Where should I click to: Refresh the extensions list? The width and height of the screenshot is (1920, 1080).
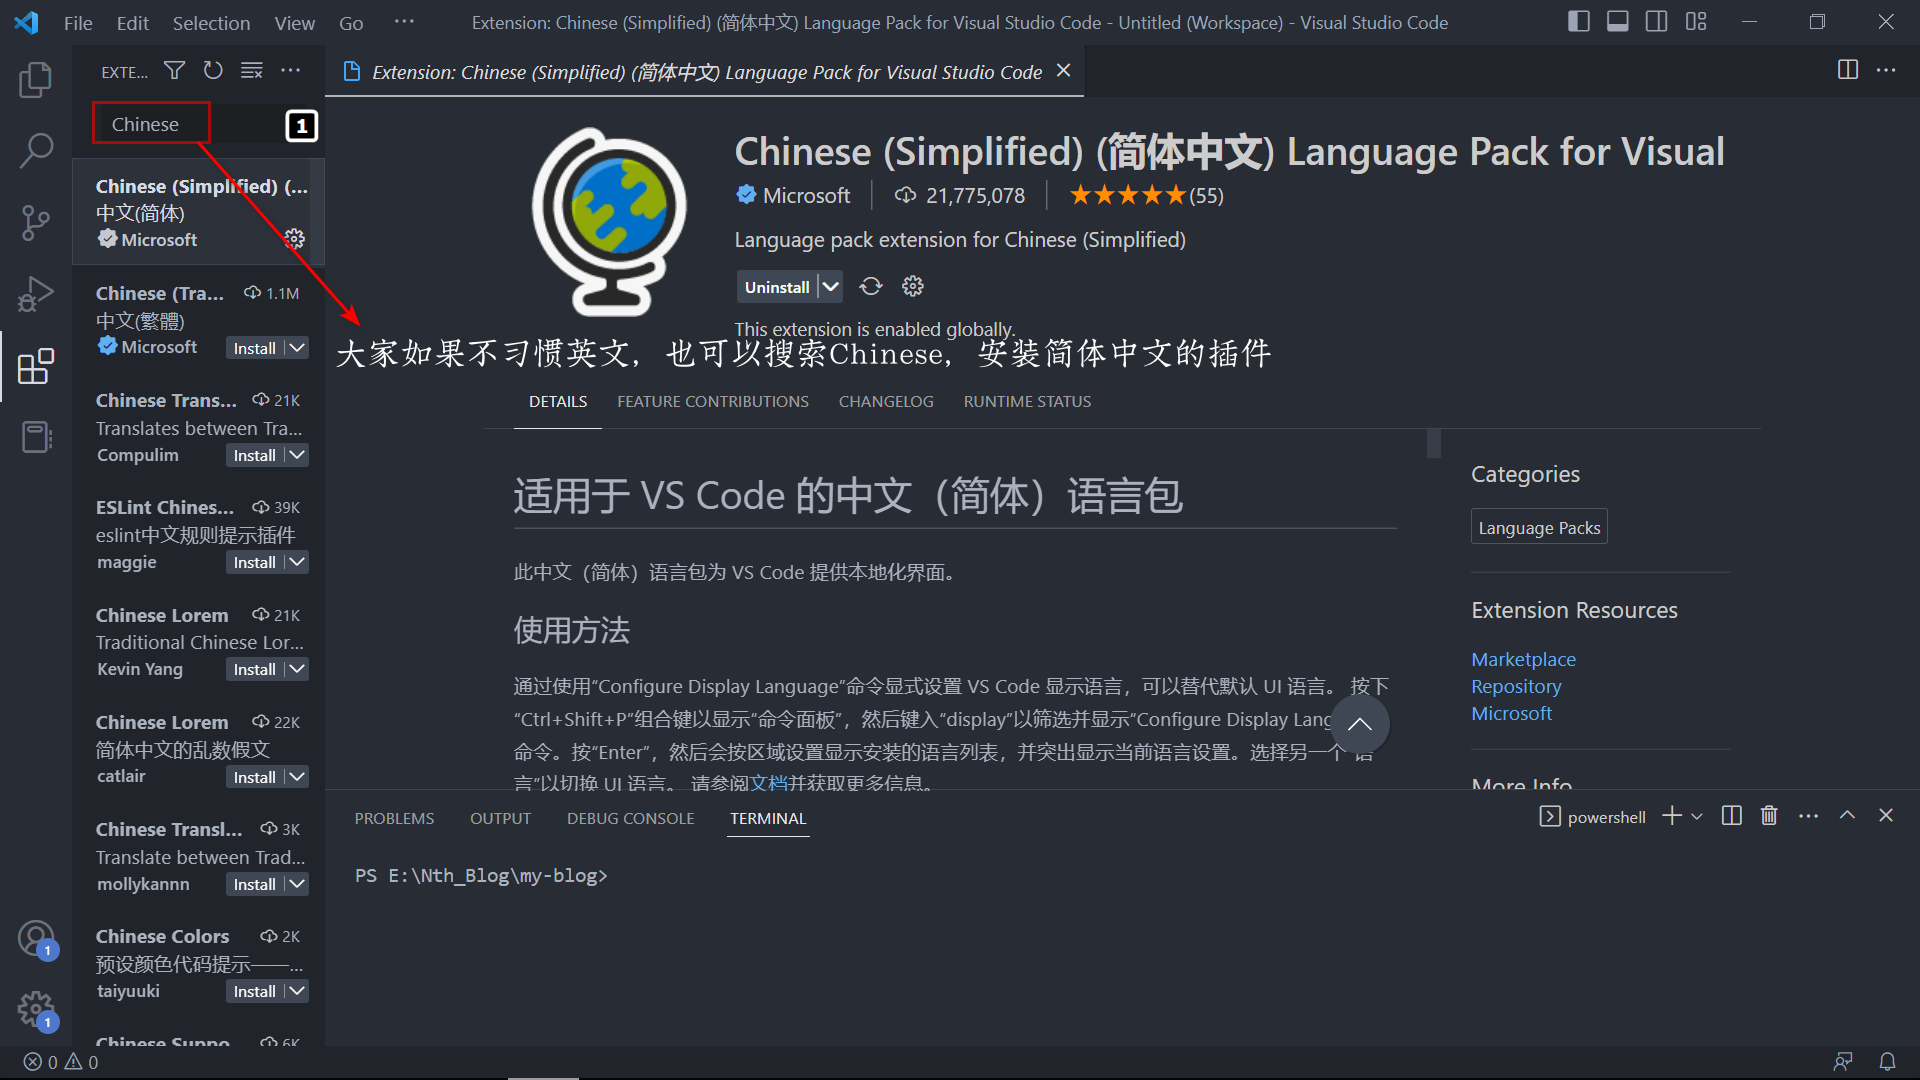(213, 70)
